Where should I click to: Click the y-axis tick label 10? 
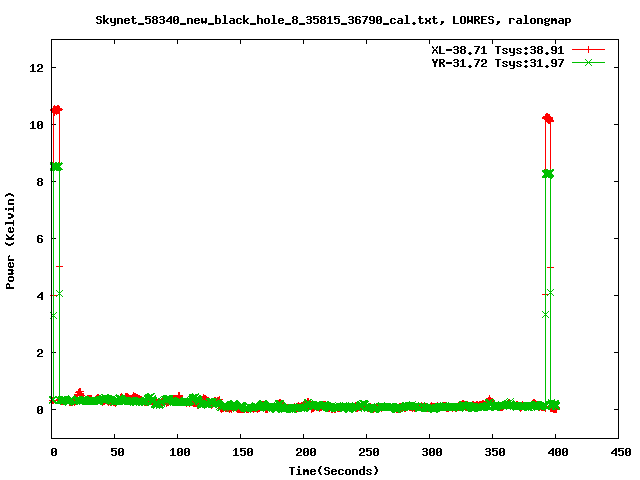click(x=38, y=125)
